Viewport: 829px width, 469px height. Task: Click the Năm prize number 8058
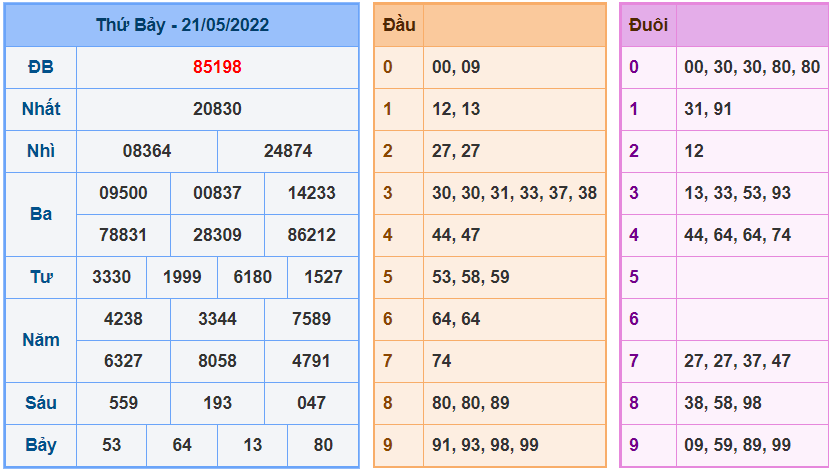coord(217,361)
